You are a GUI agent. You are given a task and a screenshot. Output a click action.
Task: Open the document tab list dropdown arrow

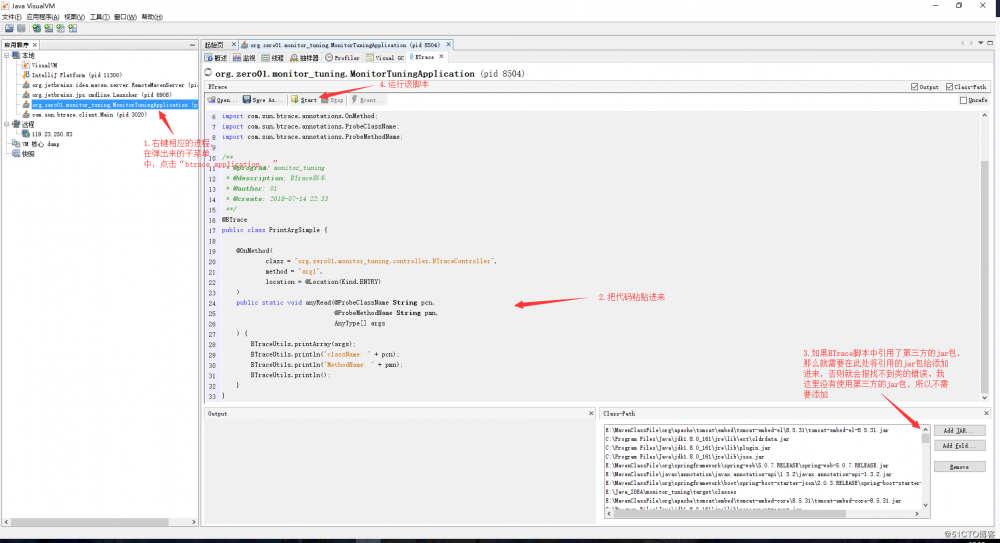981,43
